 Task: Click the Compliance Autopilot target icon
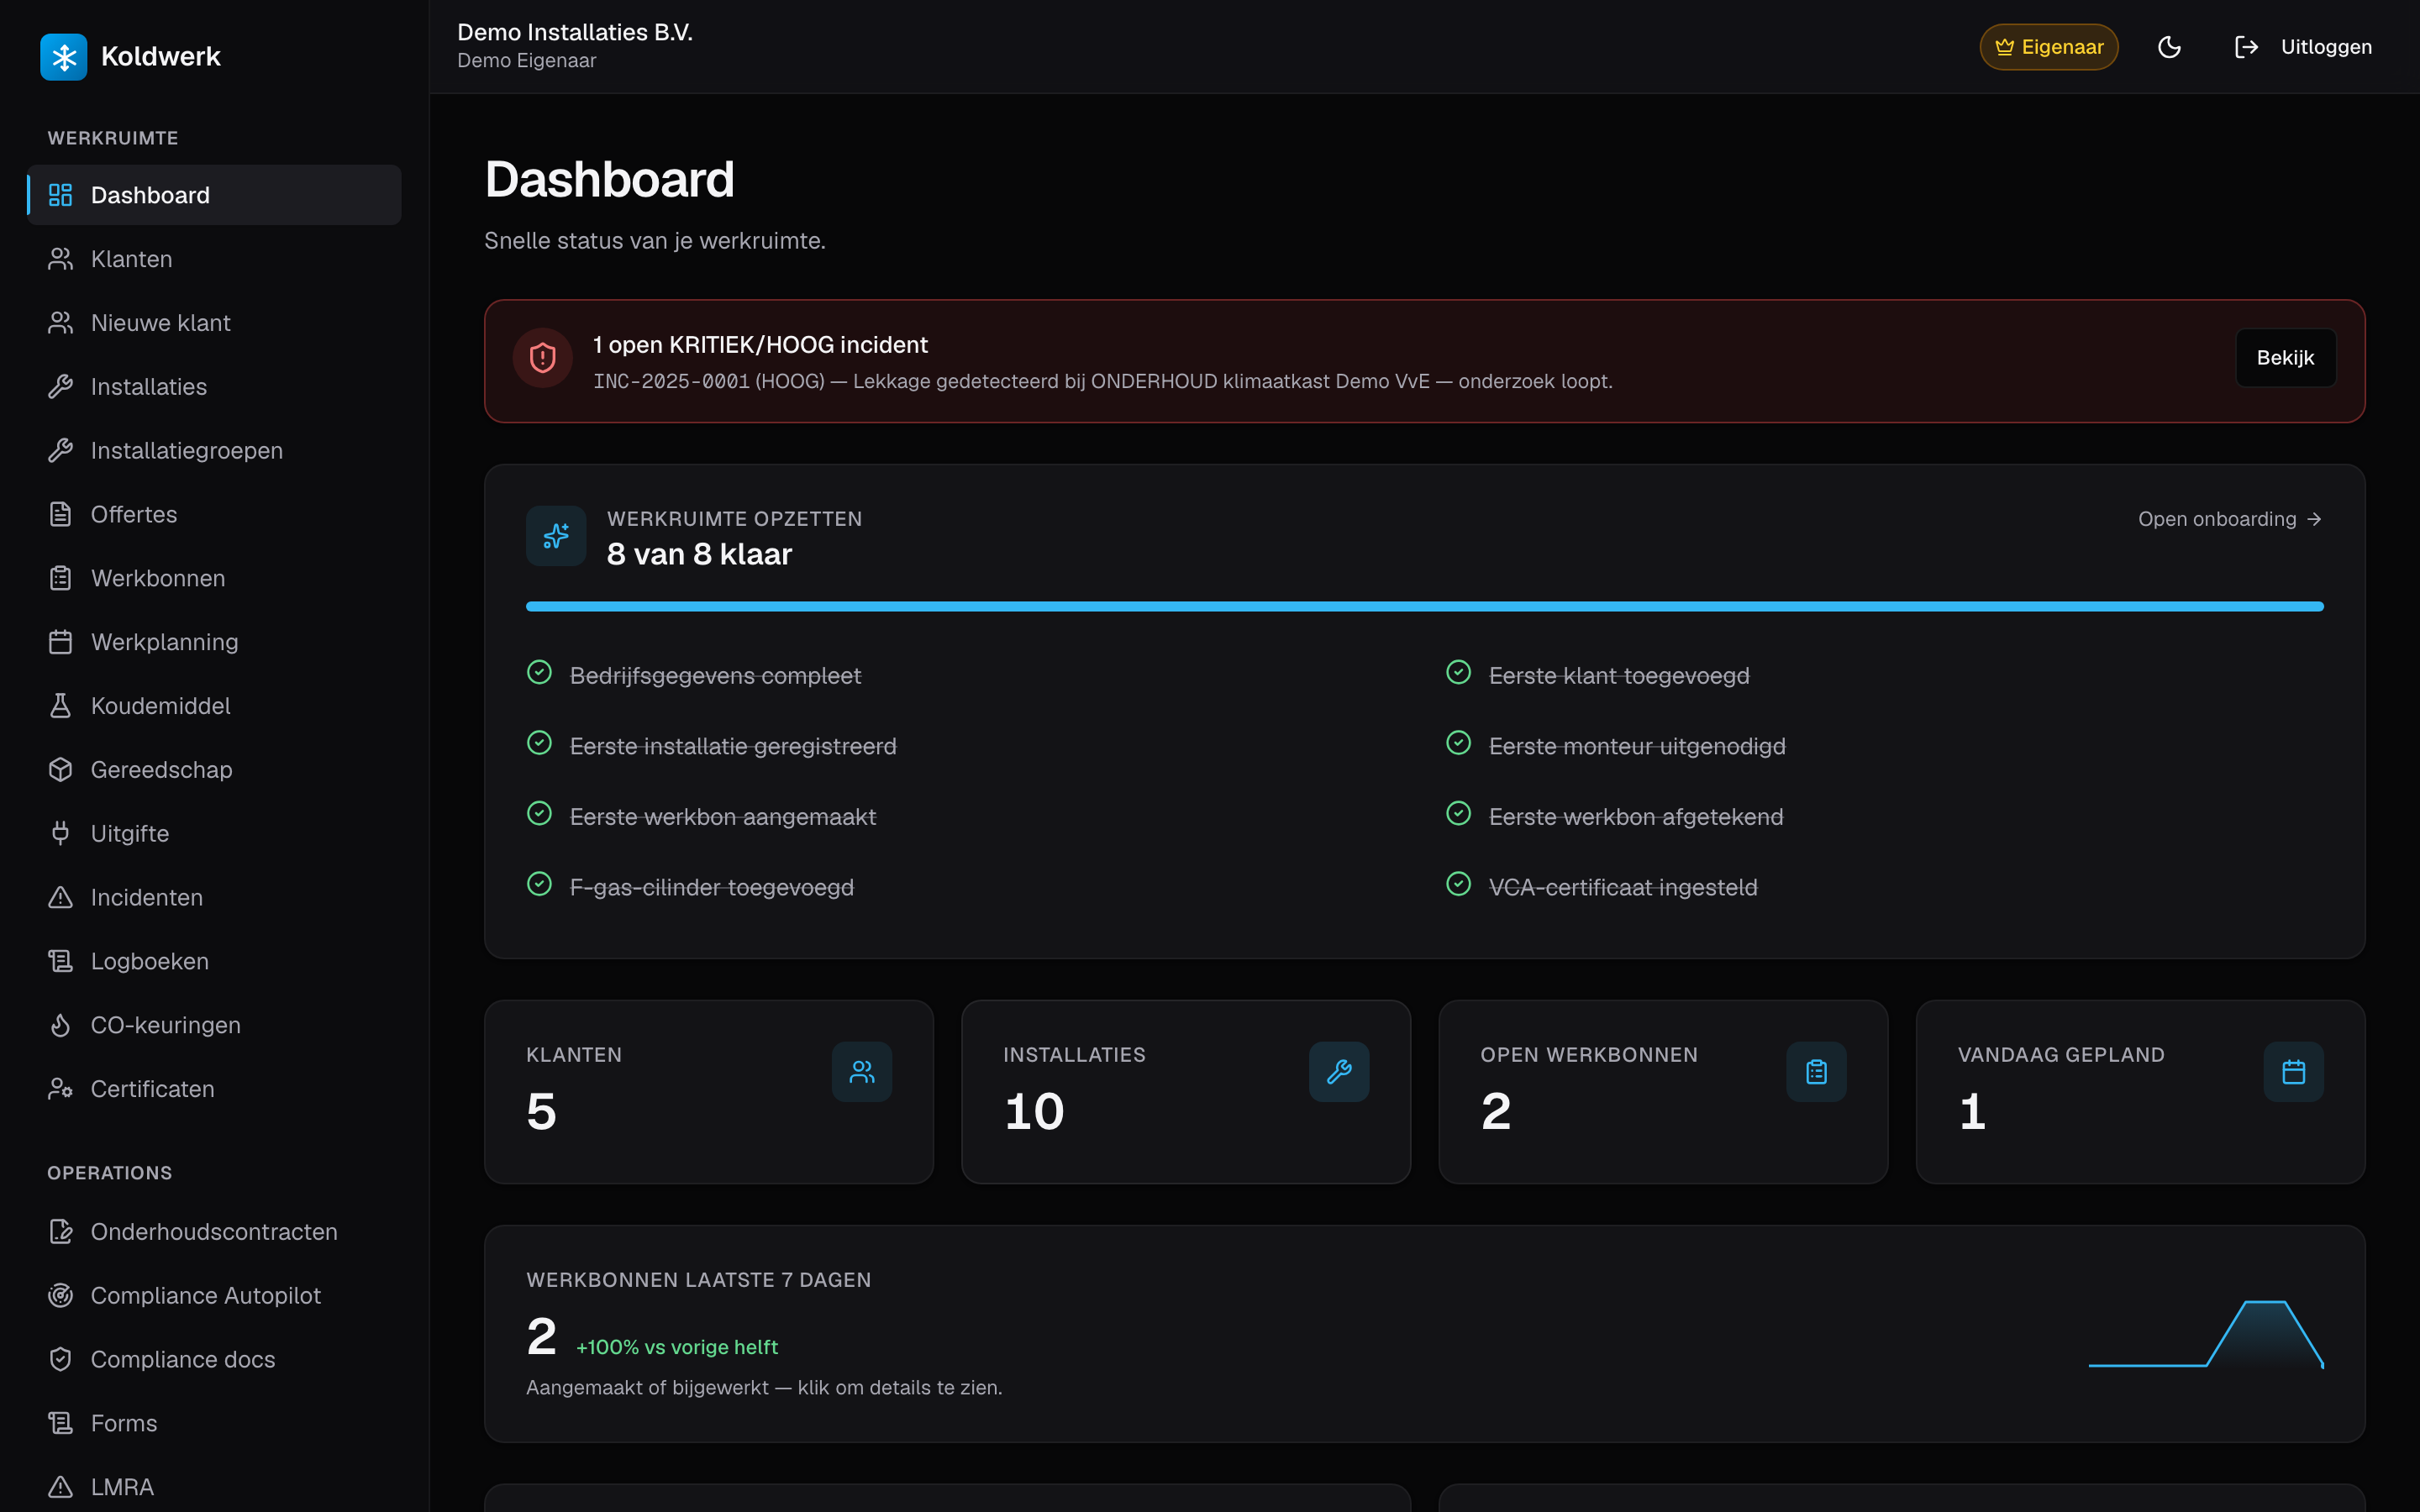(x=61, y=1296)
